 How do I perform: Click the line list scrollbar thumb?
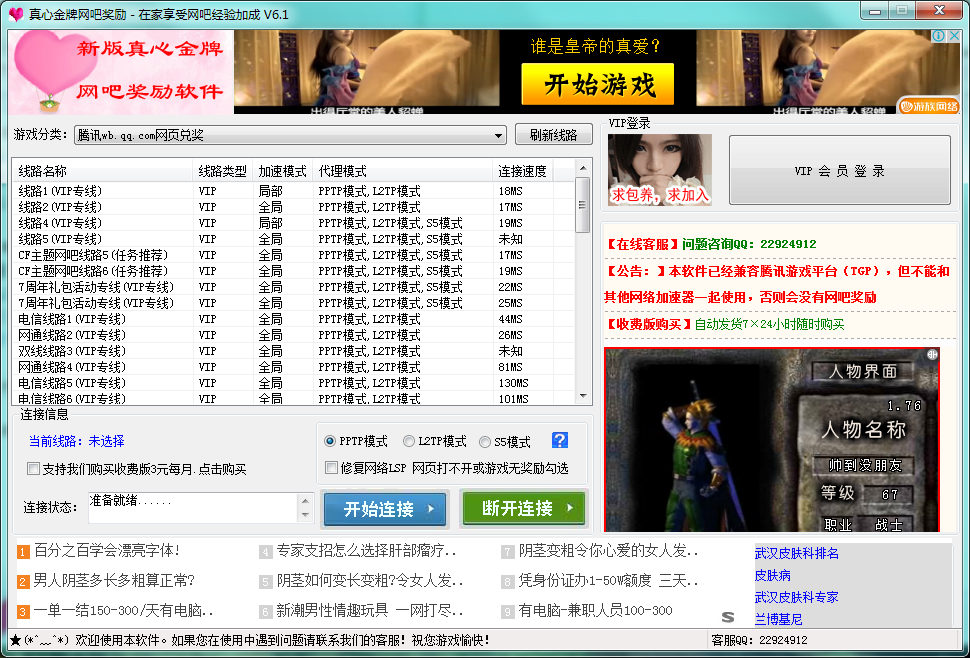(582, 205)
